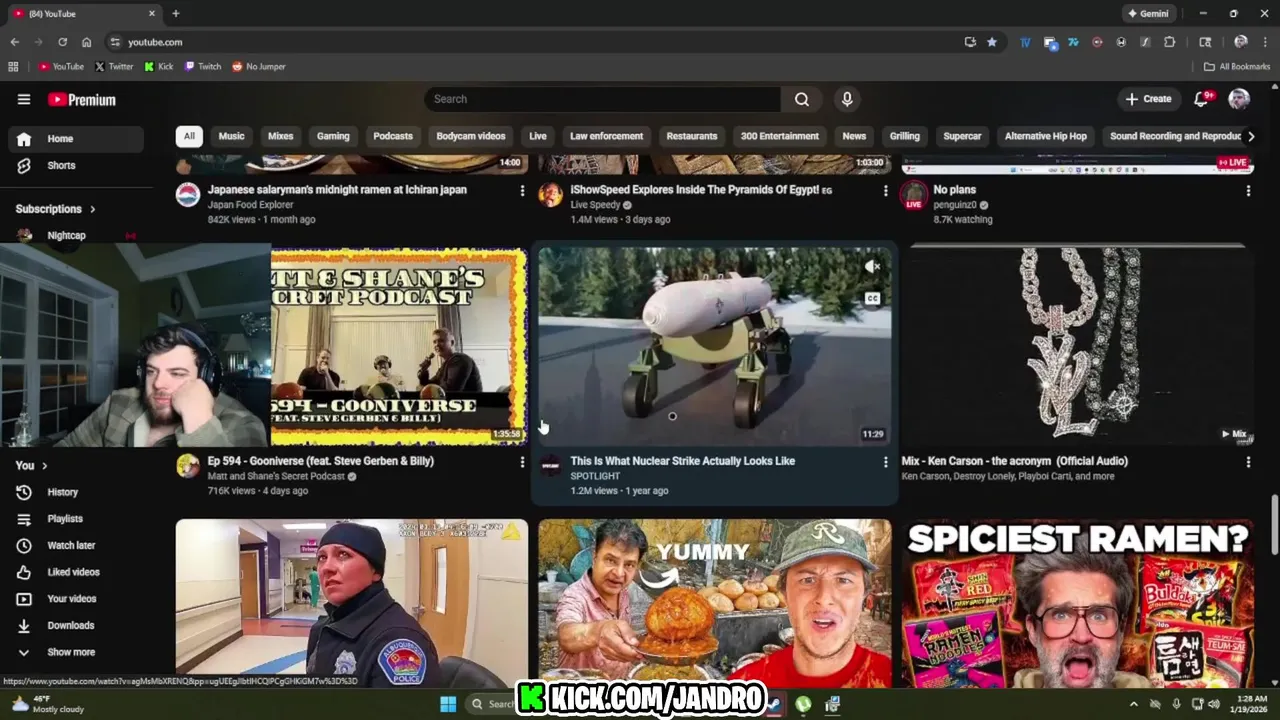The height and width of the screenshot is (720, 1280).
Task: Reload the browser page
Action: (62, 42)
